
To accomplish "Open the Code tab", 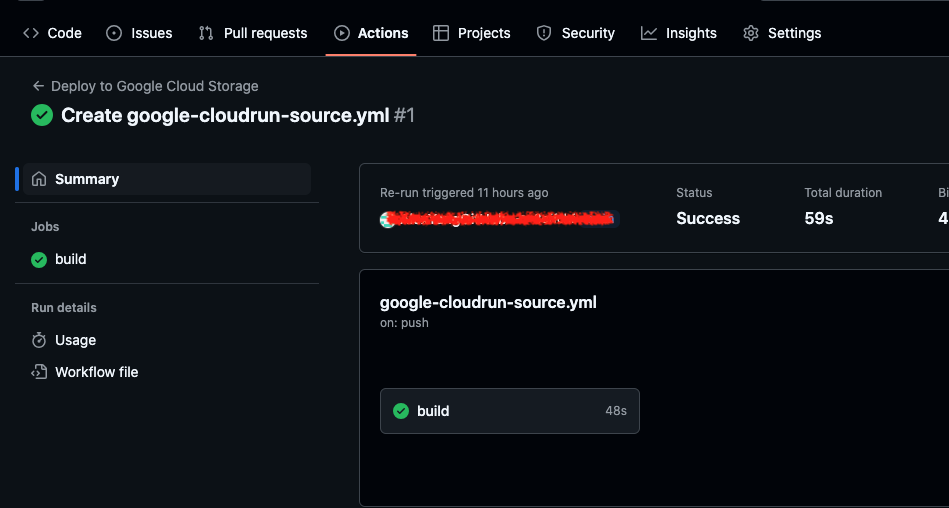I will click(x=52, y=33).
